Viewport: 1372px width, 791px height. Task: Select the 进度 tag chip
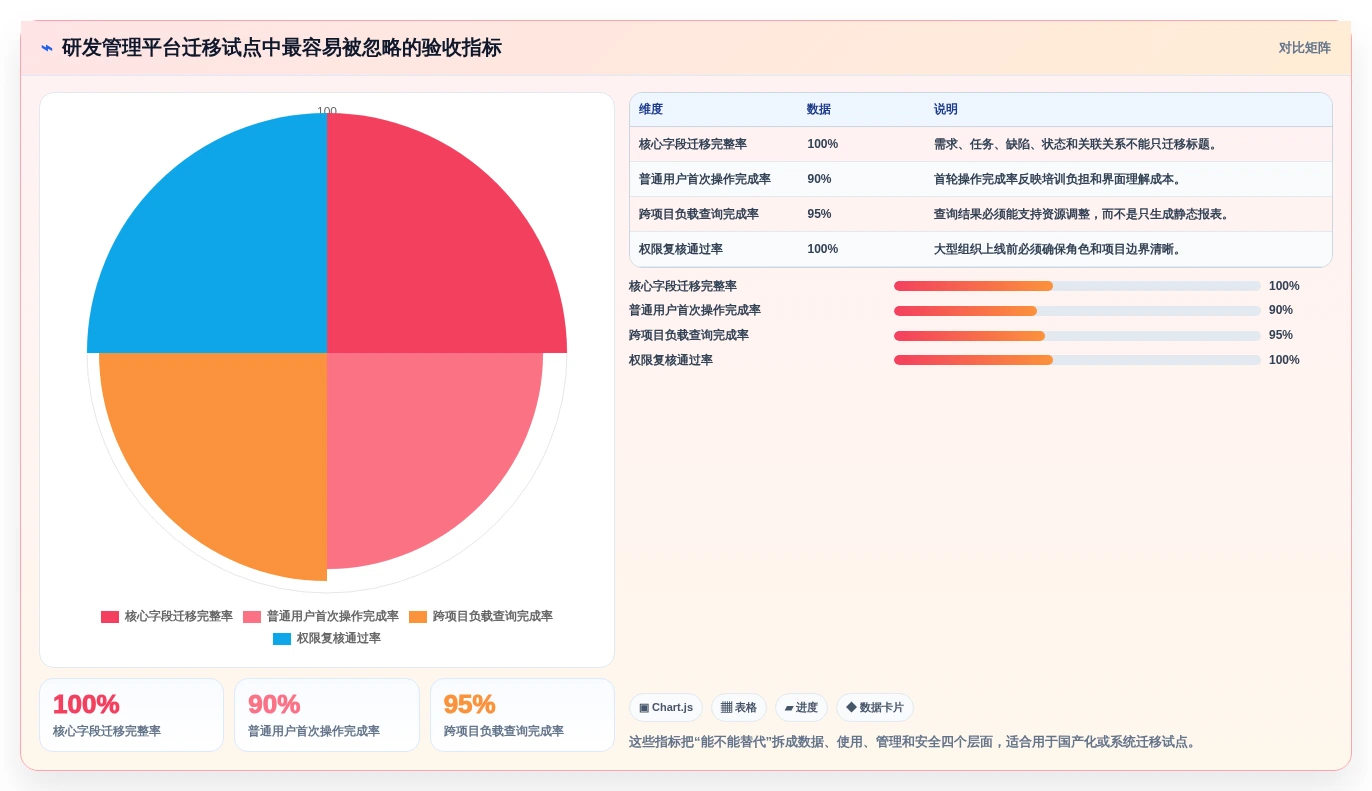[801, 708]
